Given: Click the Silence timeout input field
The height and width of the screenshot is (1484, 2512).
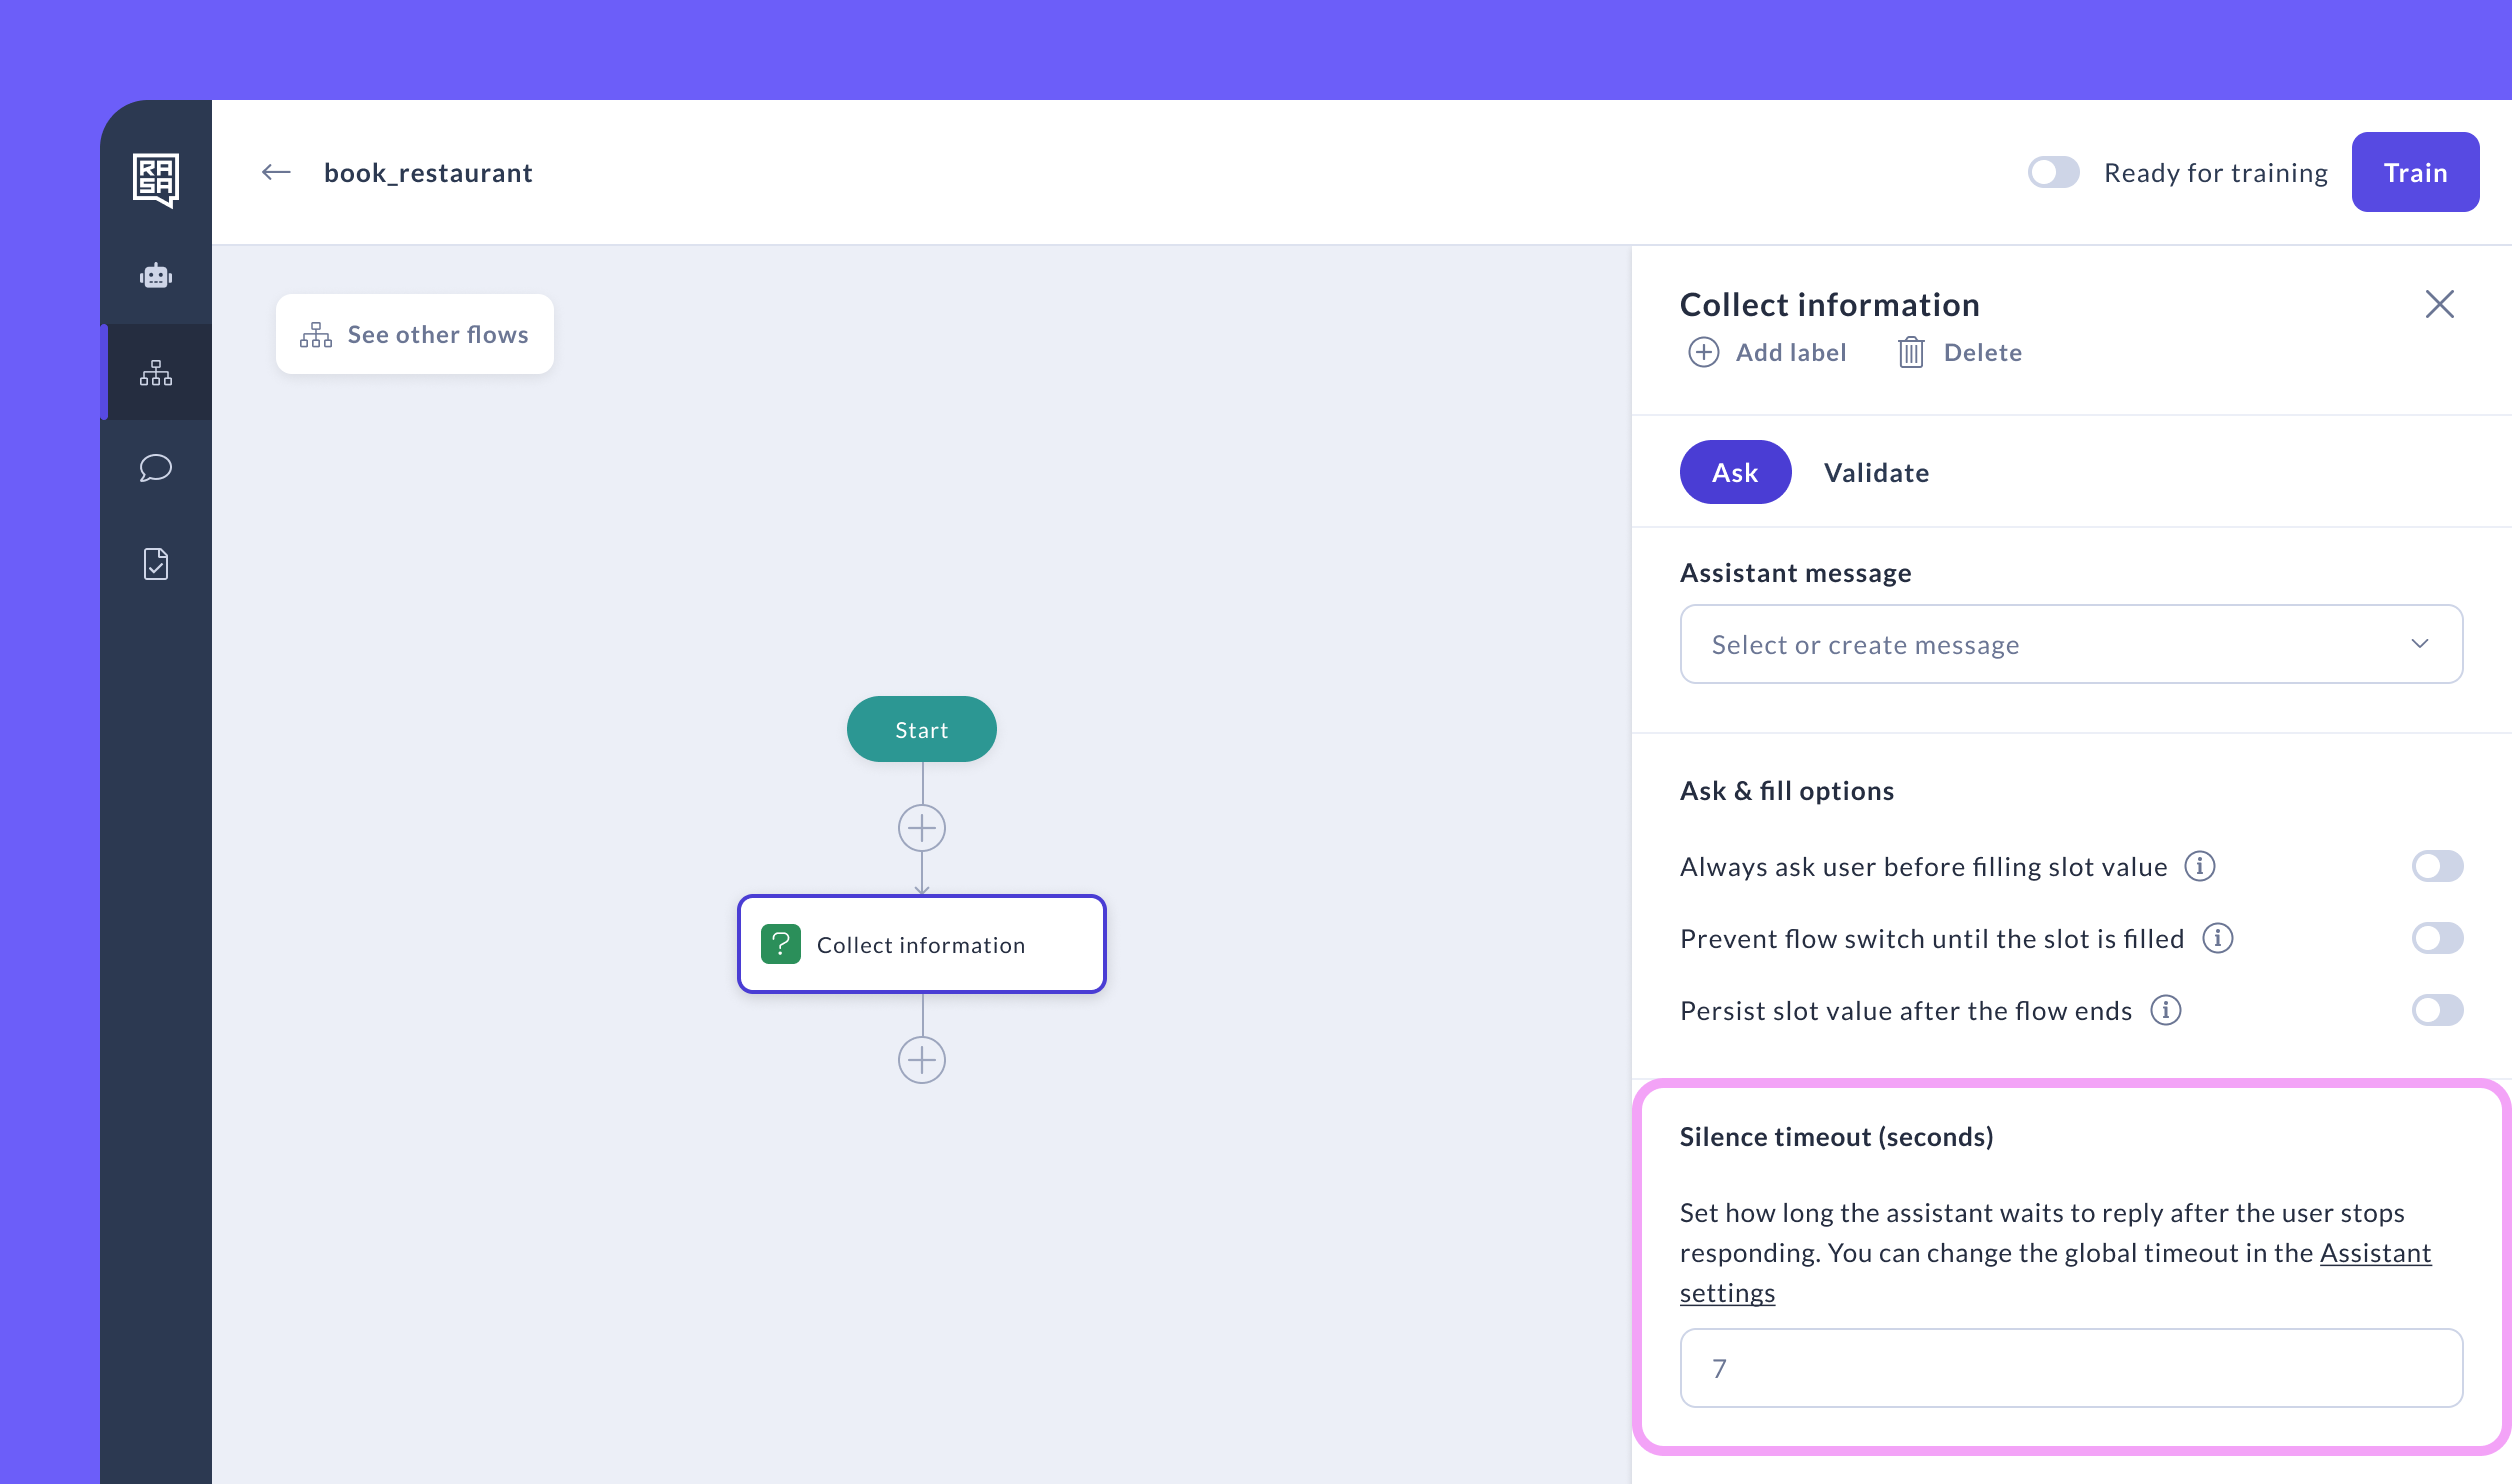Looking at the screenshot, I should [2070, 1368].
